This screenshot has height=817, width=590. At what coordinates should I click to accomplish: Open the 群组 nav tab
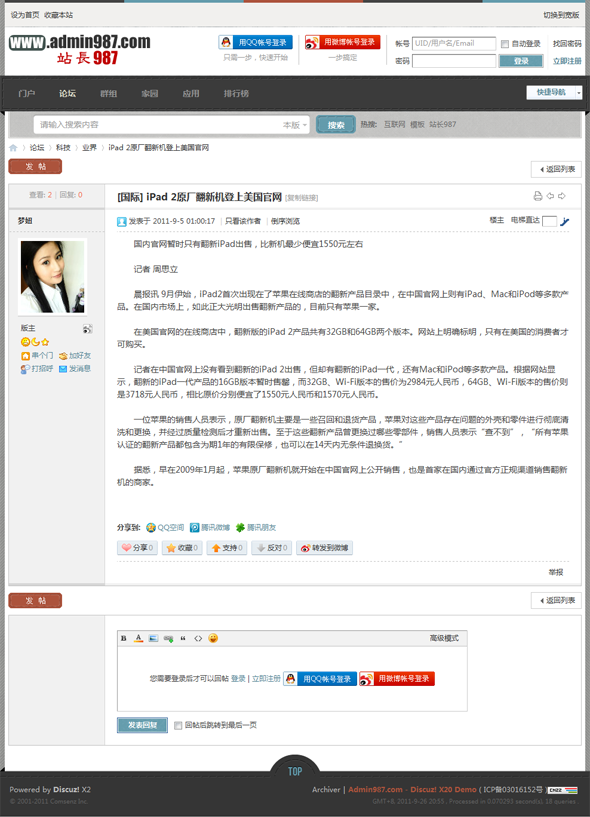[108, 93]
